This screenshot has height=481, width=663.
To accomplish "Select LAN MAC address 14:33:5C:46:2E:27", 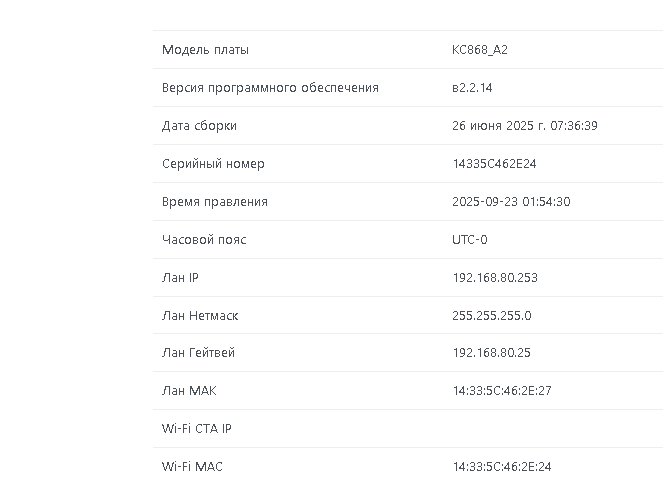I will [502, 391].
